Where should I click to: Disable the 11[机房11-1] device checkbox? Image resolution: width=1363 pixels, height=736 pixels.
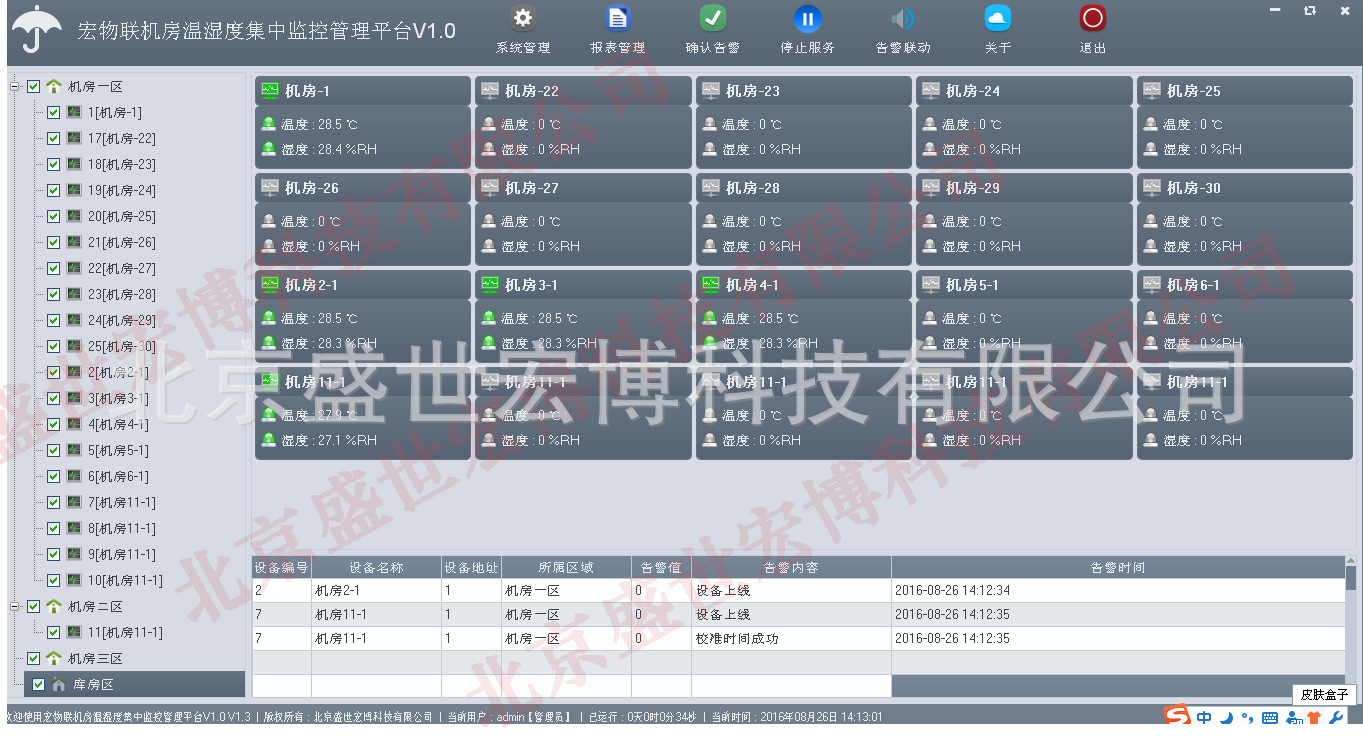point(53,632)
